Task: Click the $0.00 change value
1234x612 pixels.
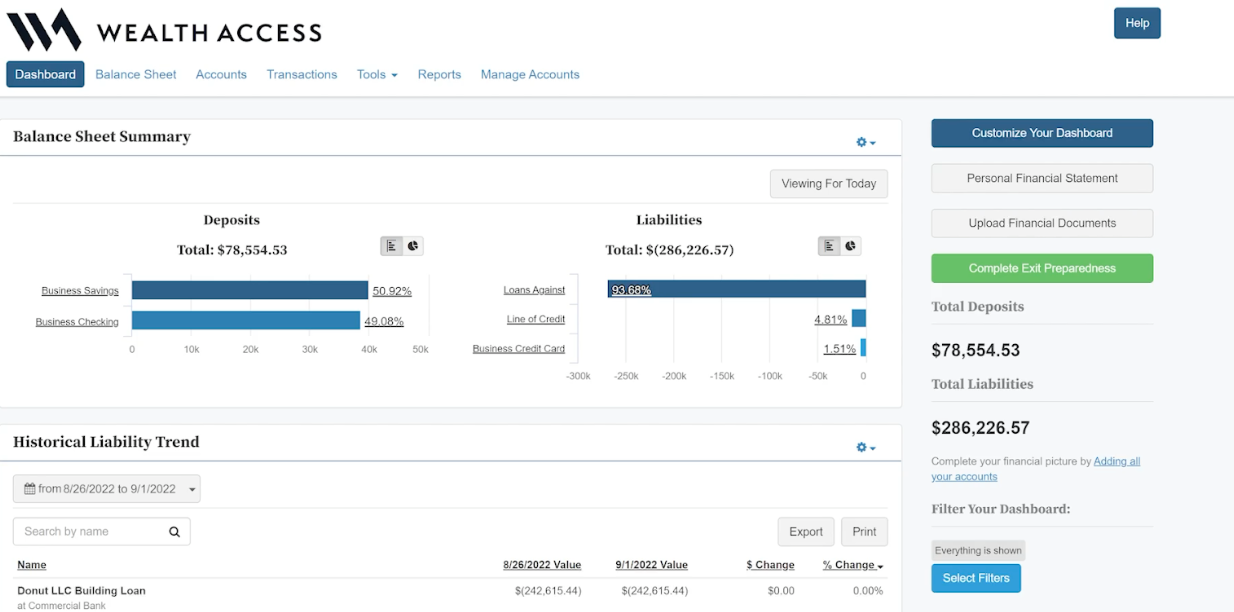Action: click(781, 591)
